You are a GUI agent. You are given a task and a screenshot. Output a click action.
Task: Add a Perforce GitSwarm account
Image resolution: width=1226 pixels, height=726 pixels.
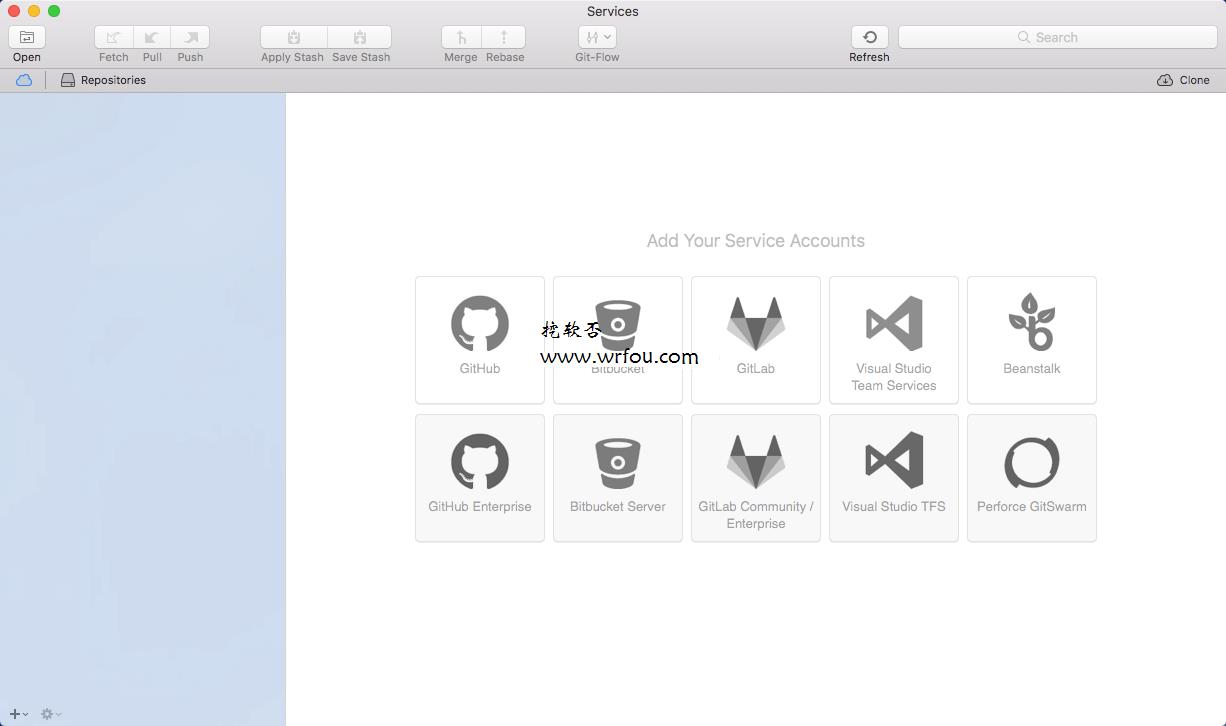point(1032,478)
